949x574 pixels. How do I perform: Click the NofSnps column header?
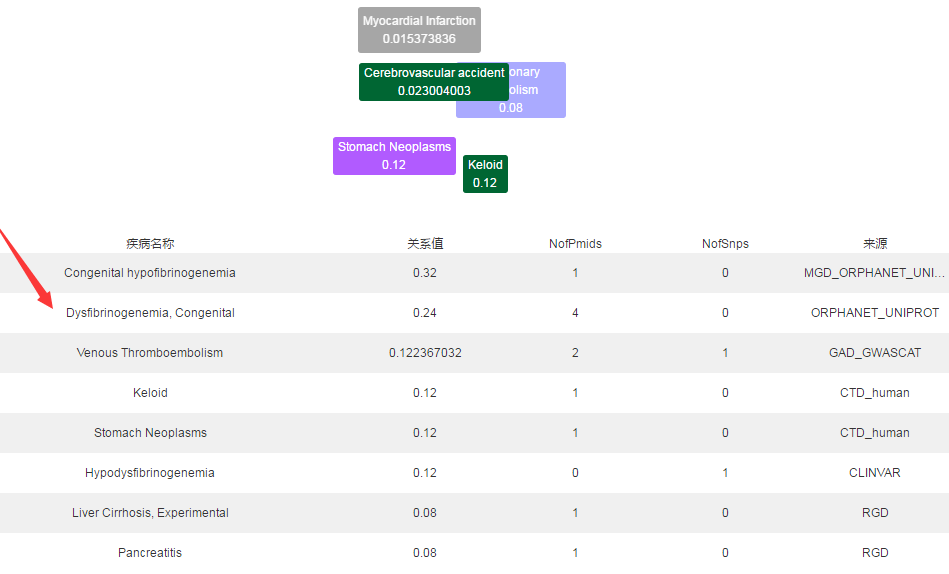pyautogui.click(x=725, y=243)
